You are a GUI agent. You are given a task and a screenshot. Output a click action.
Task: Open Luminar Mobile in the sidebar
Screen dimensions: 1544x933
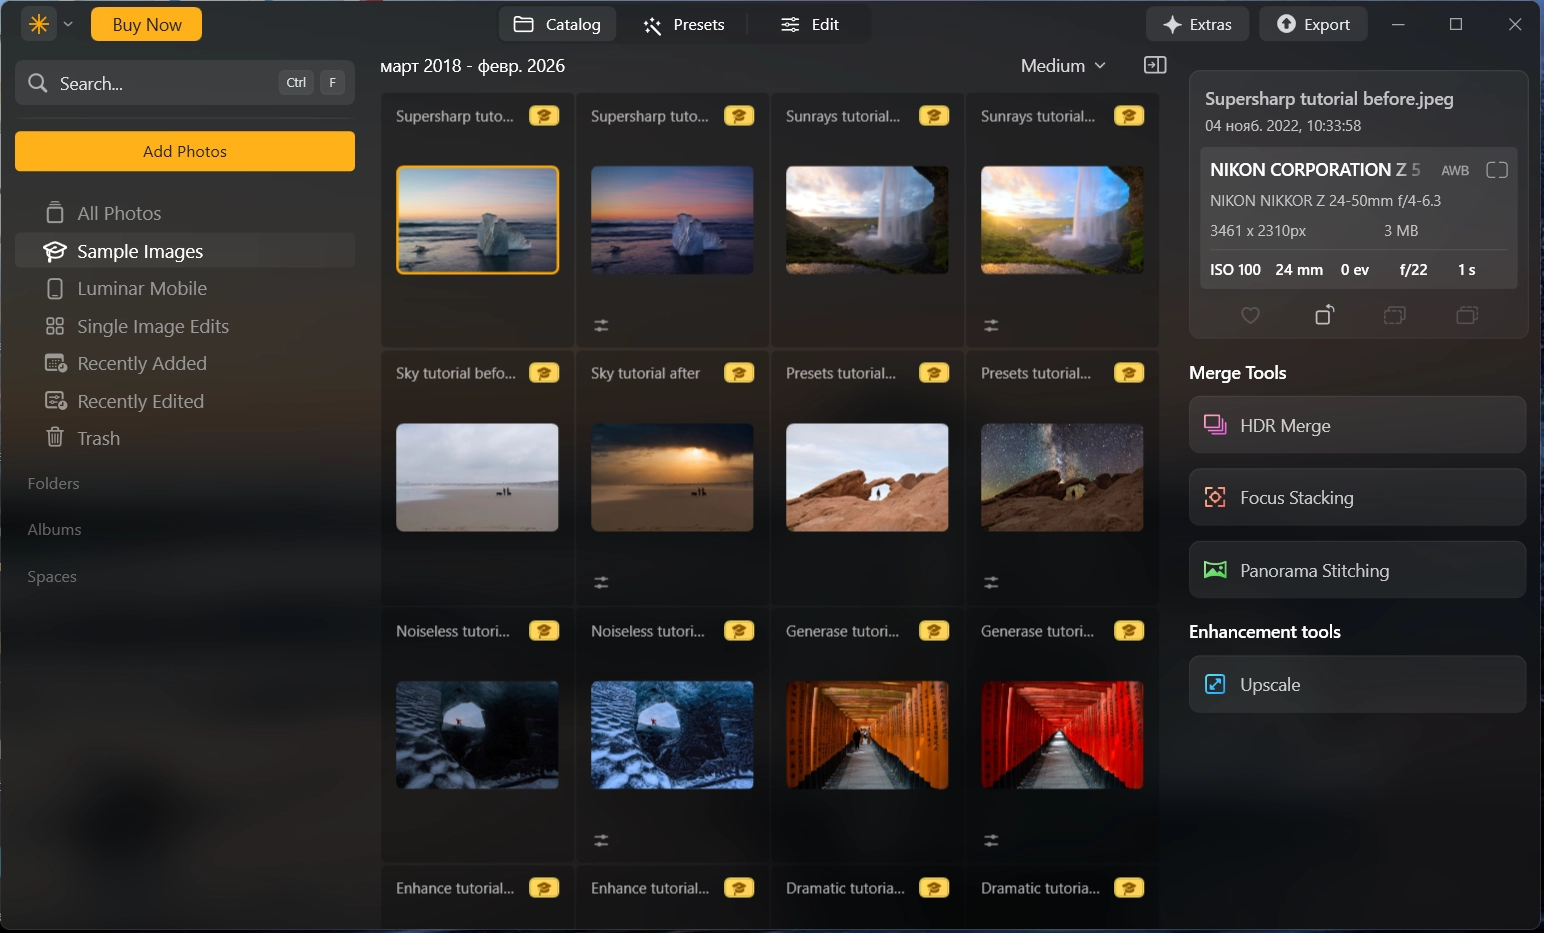pos(185,288)
